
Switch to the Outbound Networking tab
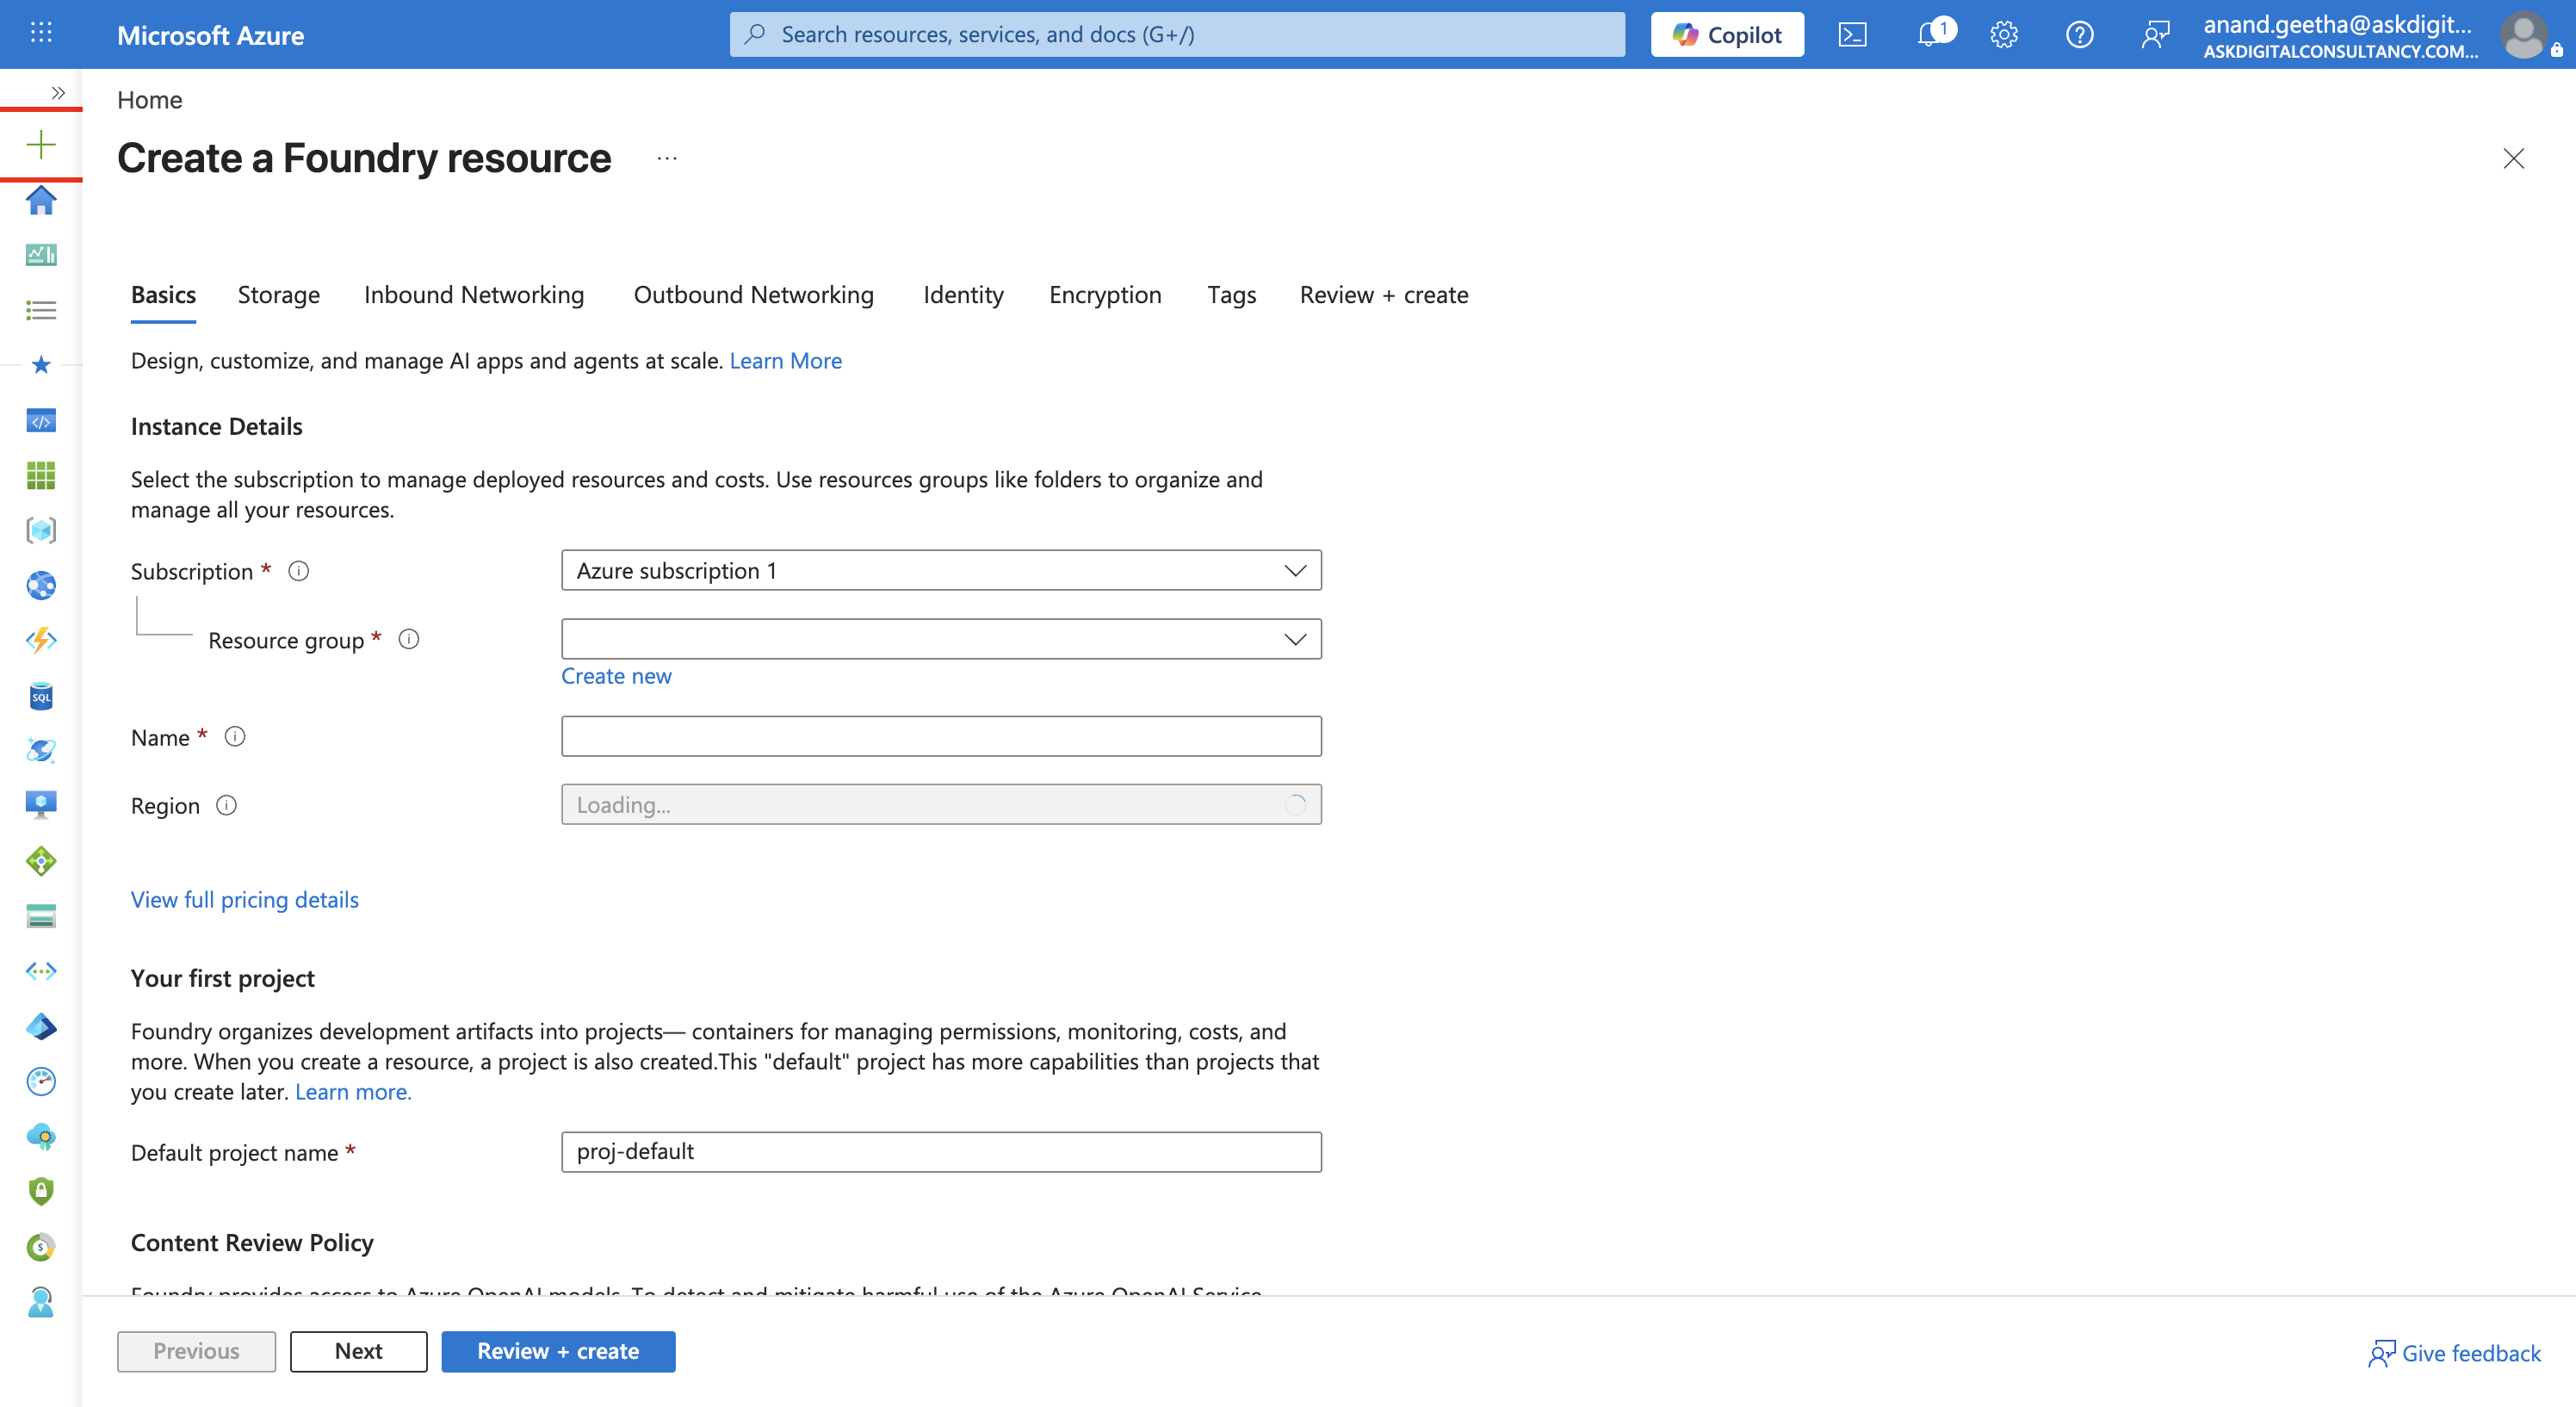(x=754, y=295)
